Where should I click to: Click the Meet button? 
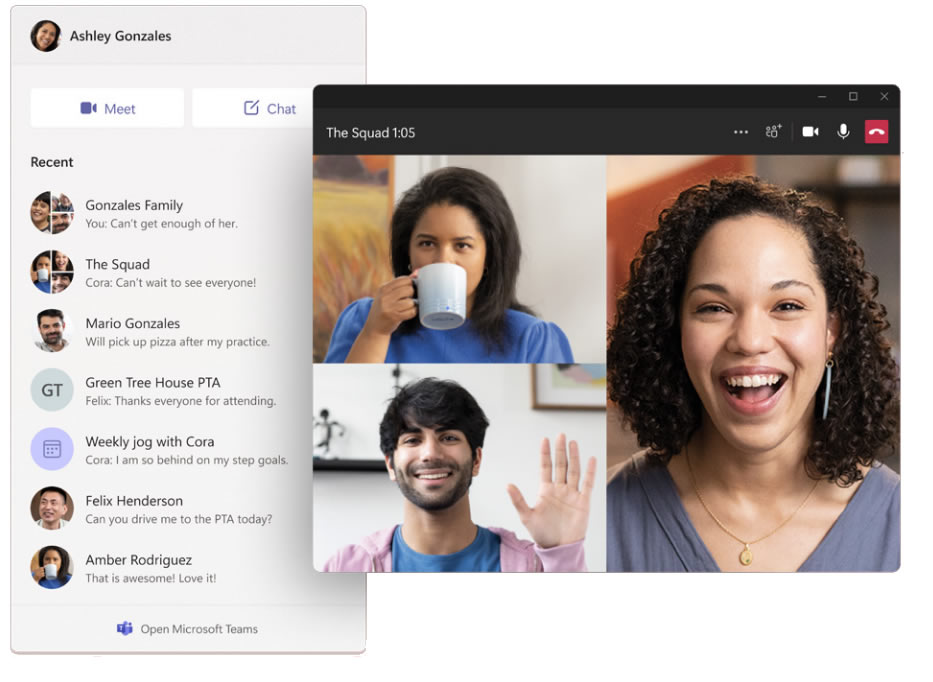click(107, 108)
